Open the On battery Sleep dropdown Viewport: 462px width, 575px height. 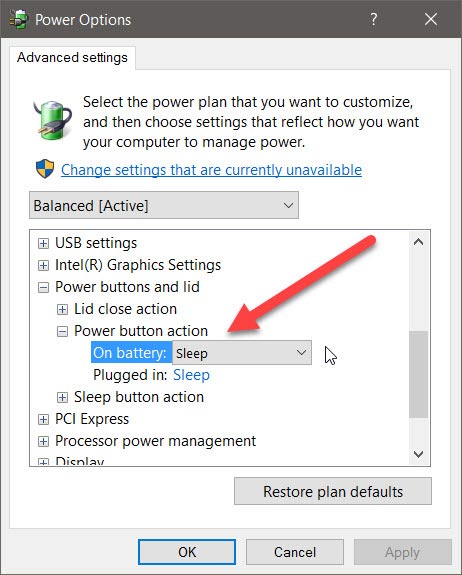tap(242, 353)
